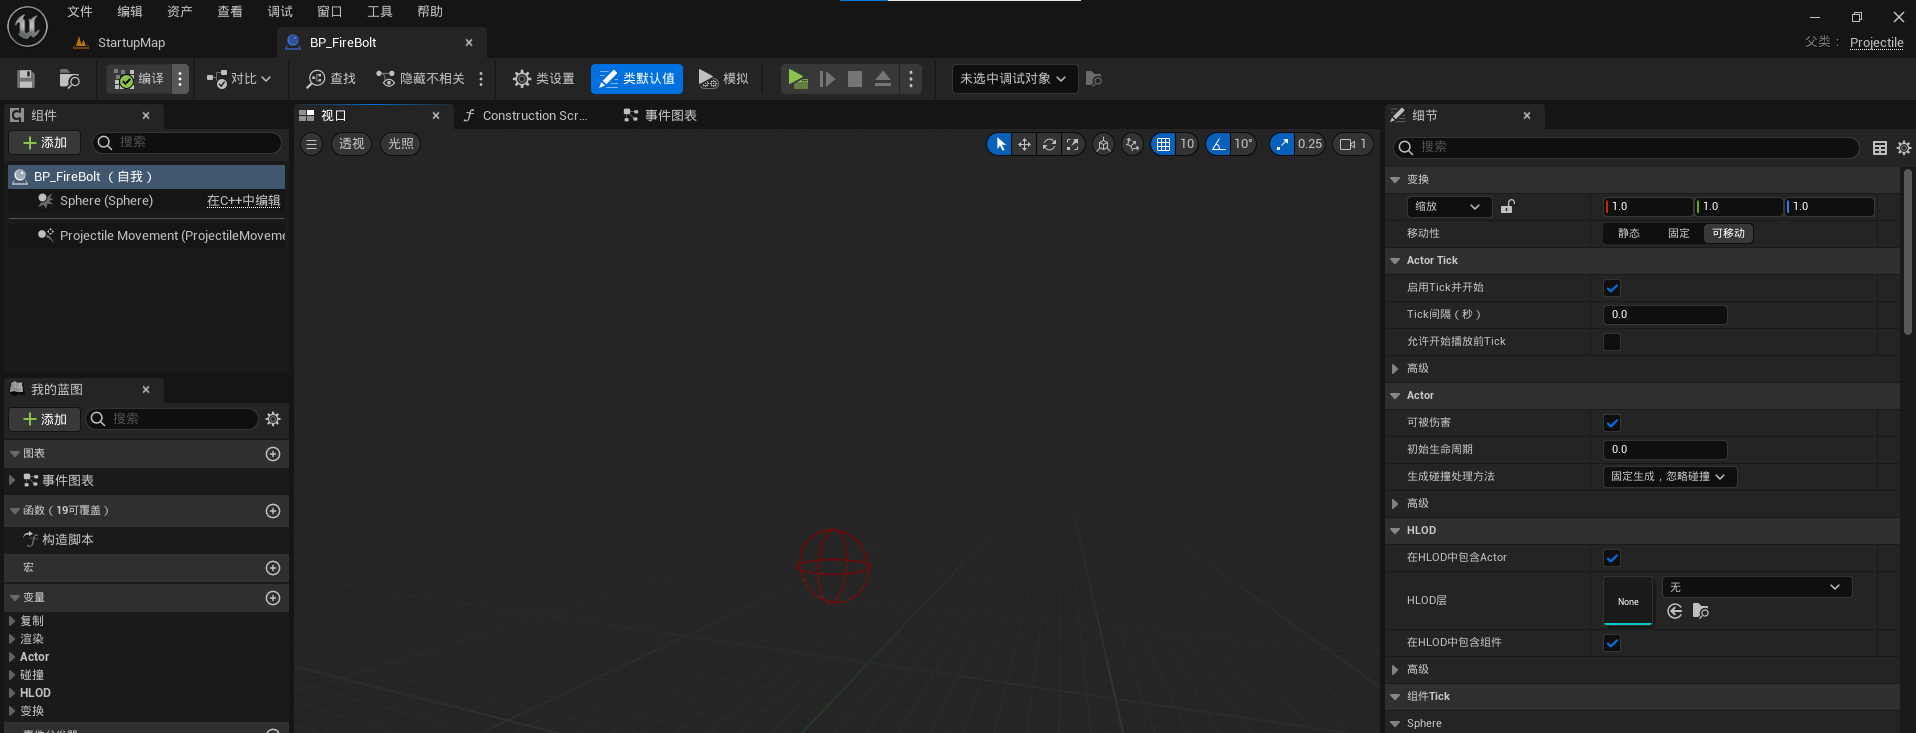
Task: Open viewport hamburger options menu
Action: 312,144
